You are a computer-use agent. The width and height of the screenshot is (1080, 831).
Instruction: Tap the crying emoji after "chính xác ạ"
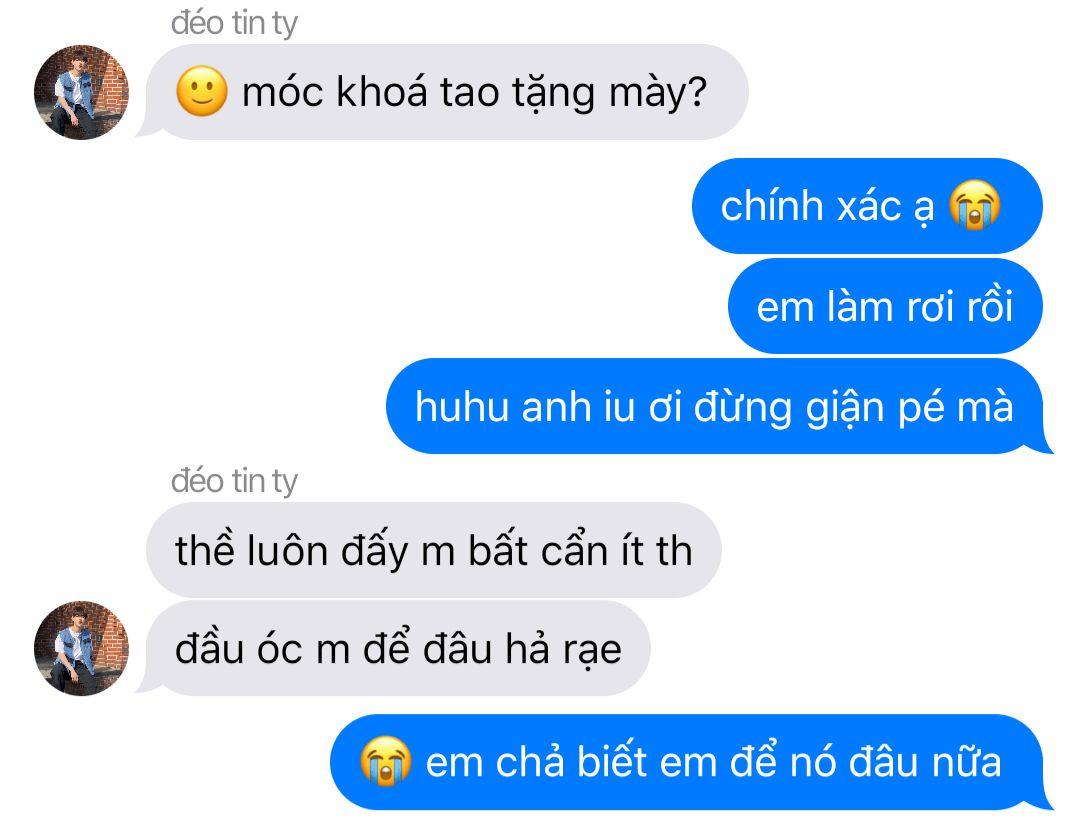click(975, 205)
